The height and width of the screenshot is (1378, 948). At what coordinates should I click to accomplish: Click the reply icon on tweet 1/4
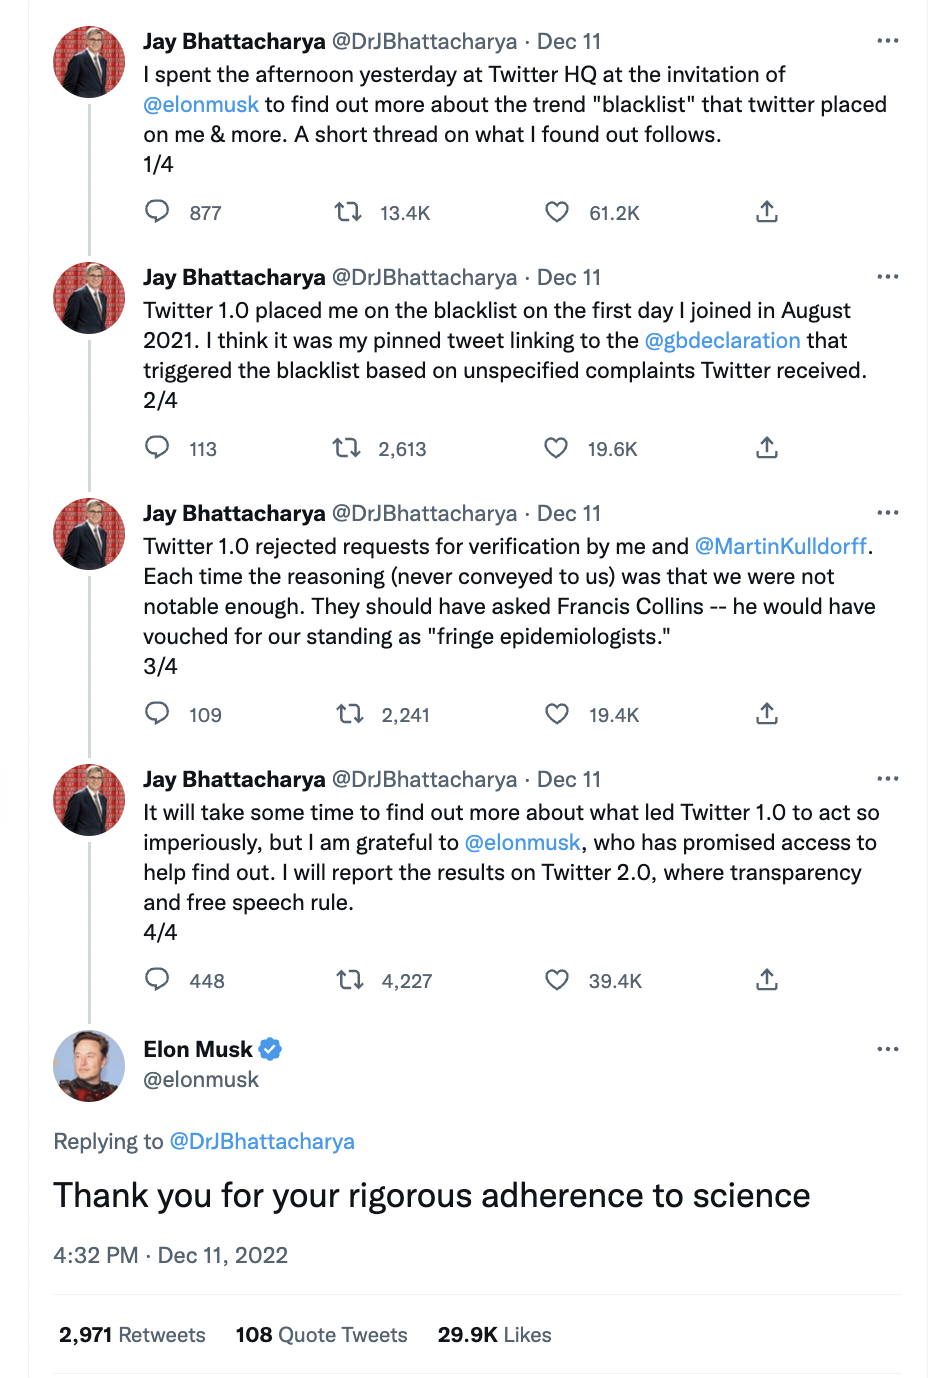pos(157,212)
